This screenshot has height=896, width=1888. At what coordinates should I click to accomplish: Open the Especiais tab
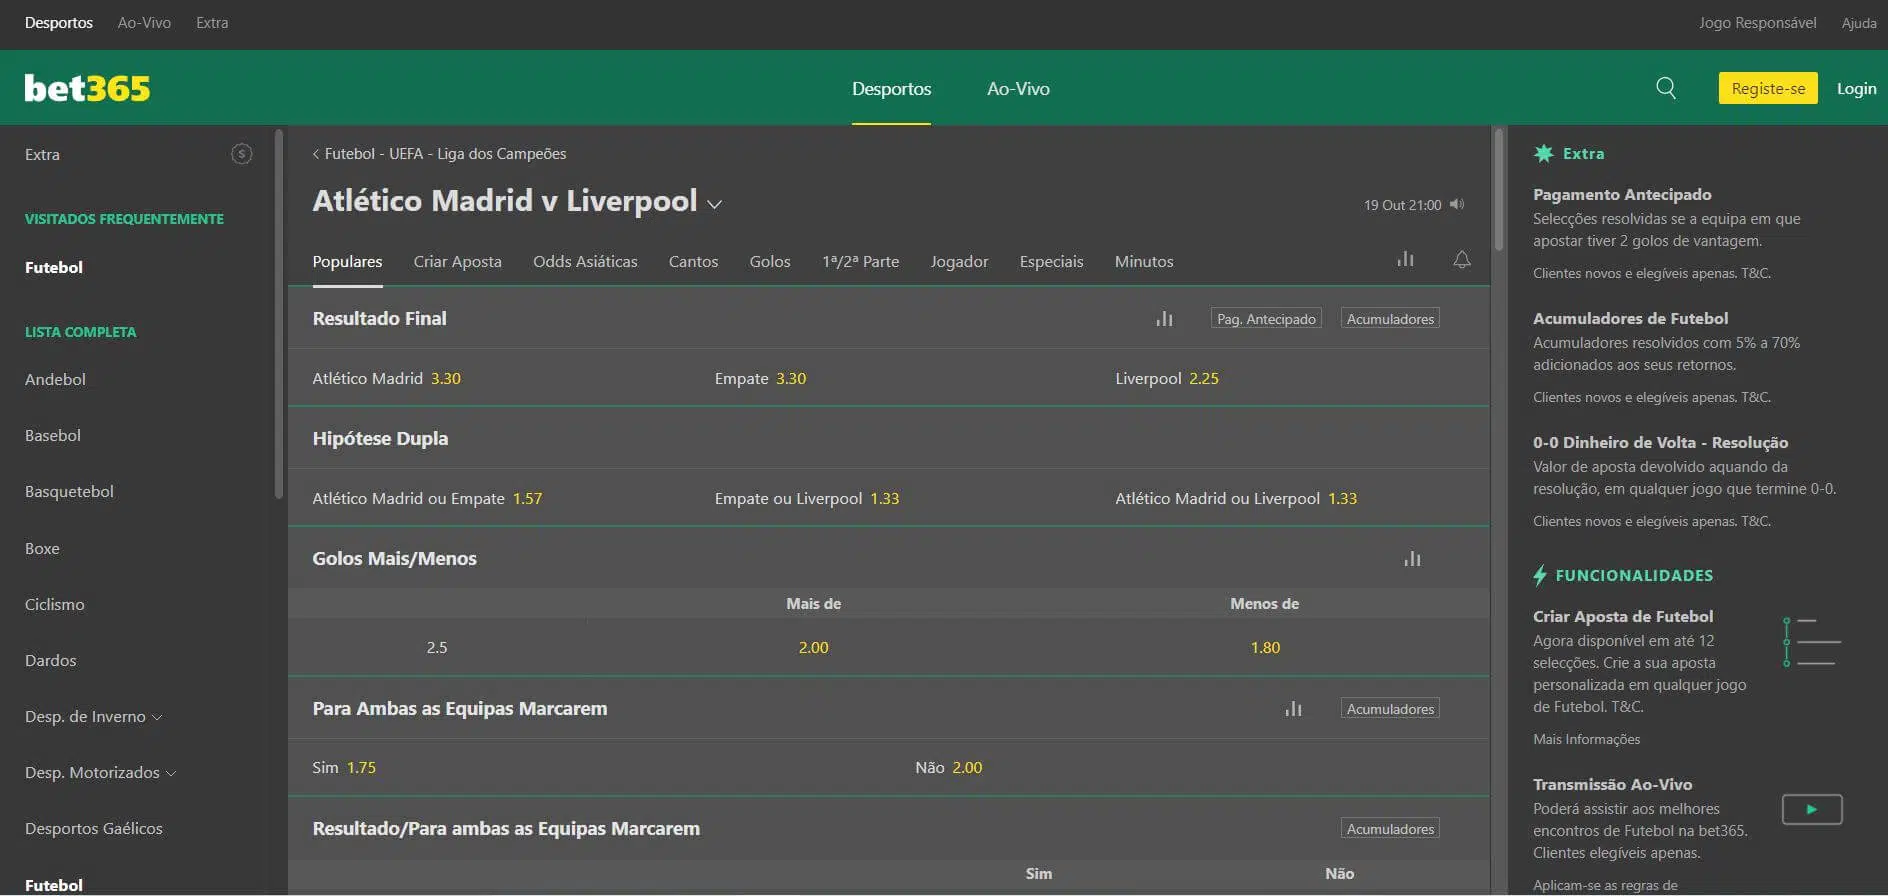1051,261
